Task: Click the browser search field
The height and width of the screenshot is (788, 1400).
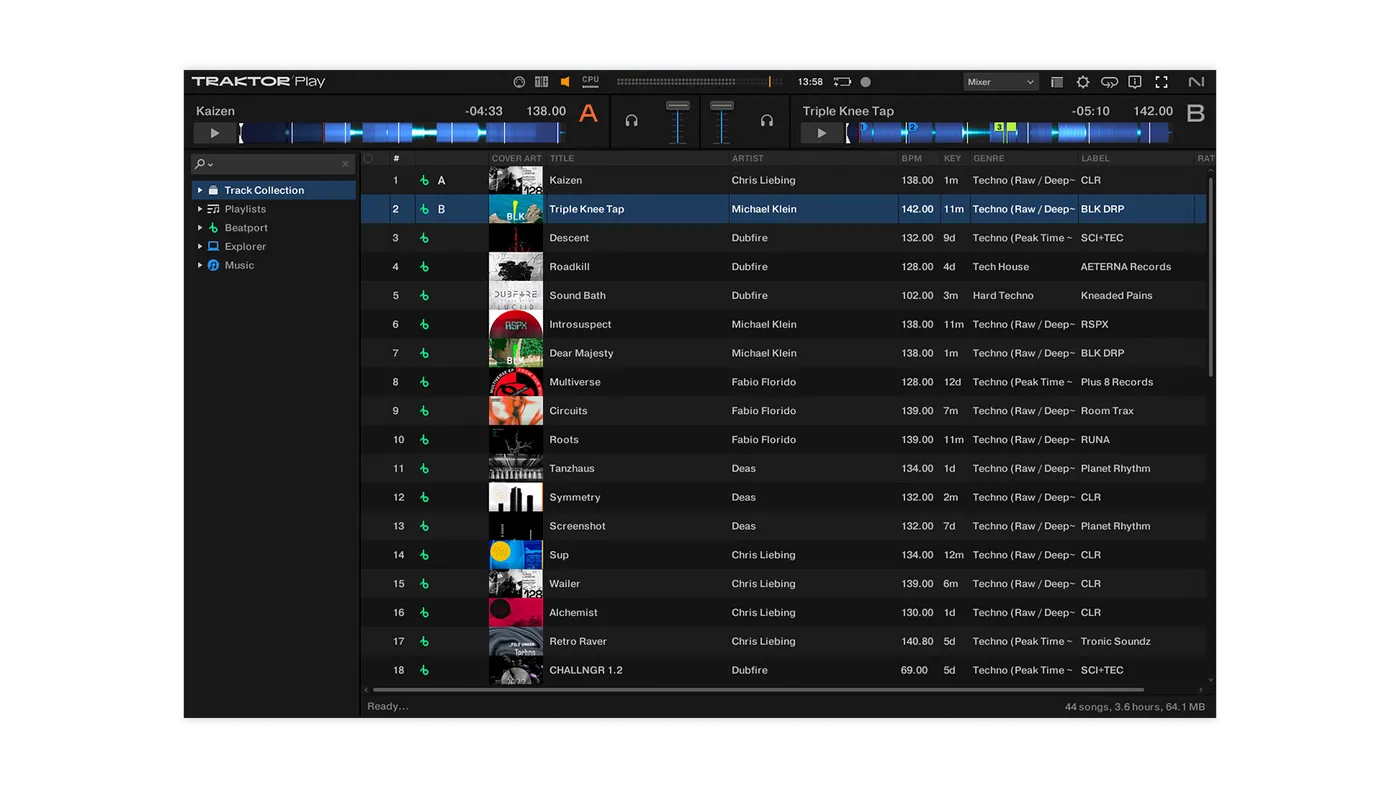Action: [273, 164]
